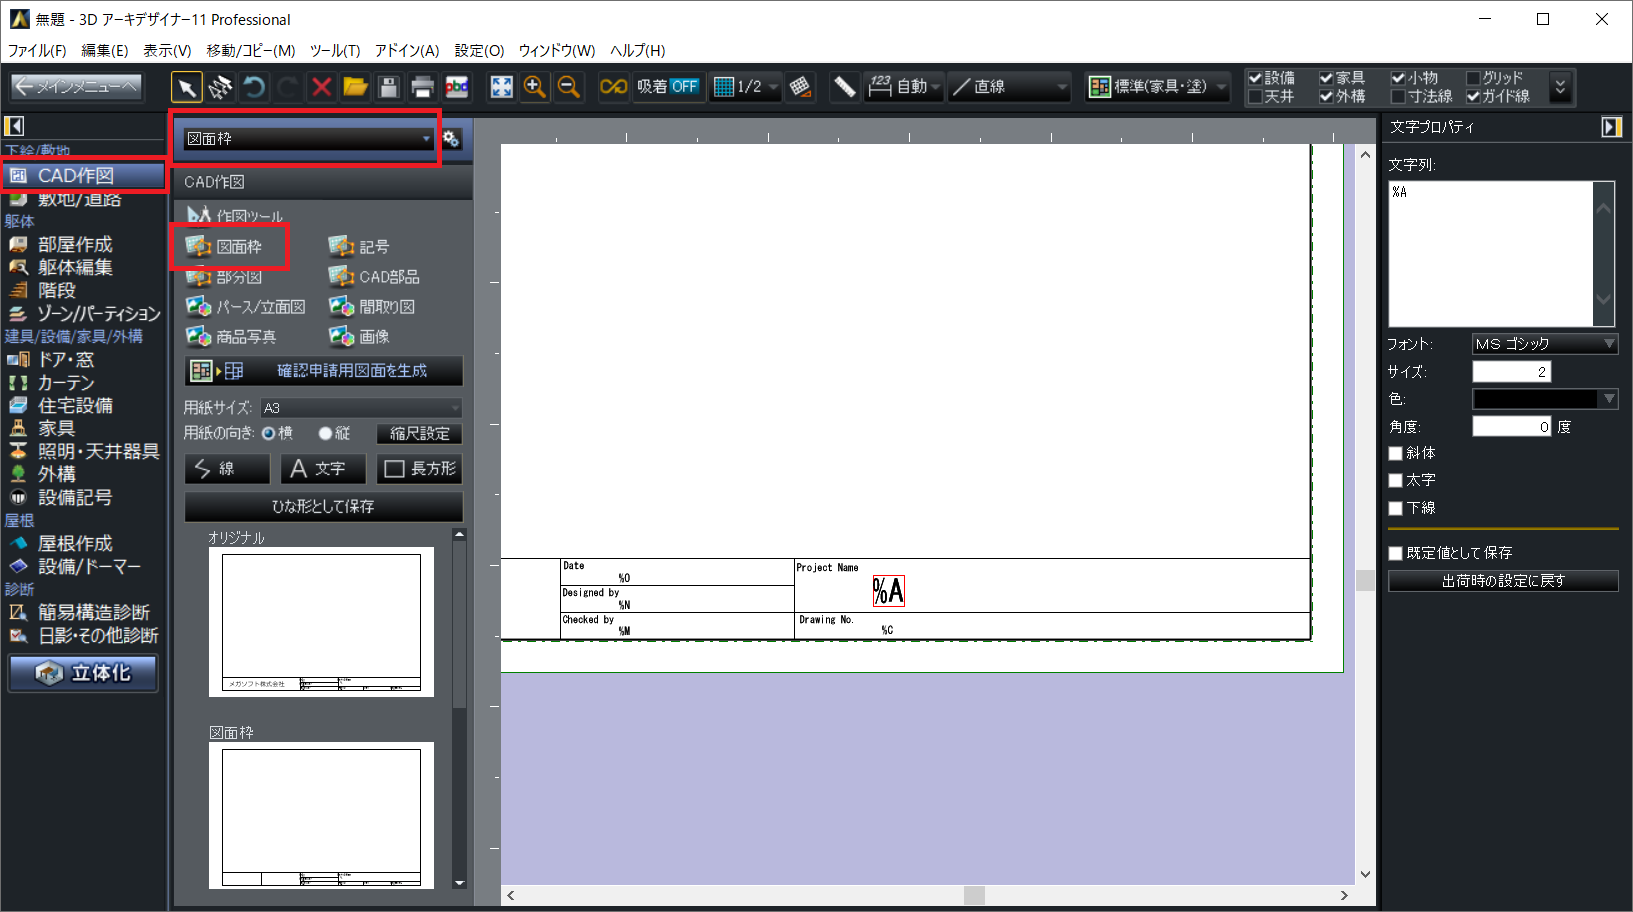Enable the 太字 bold checkbox

click(1396, 480)
